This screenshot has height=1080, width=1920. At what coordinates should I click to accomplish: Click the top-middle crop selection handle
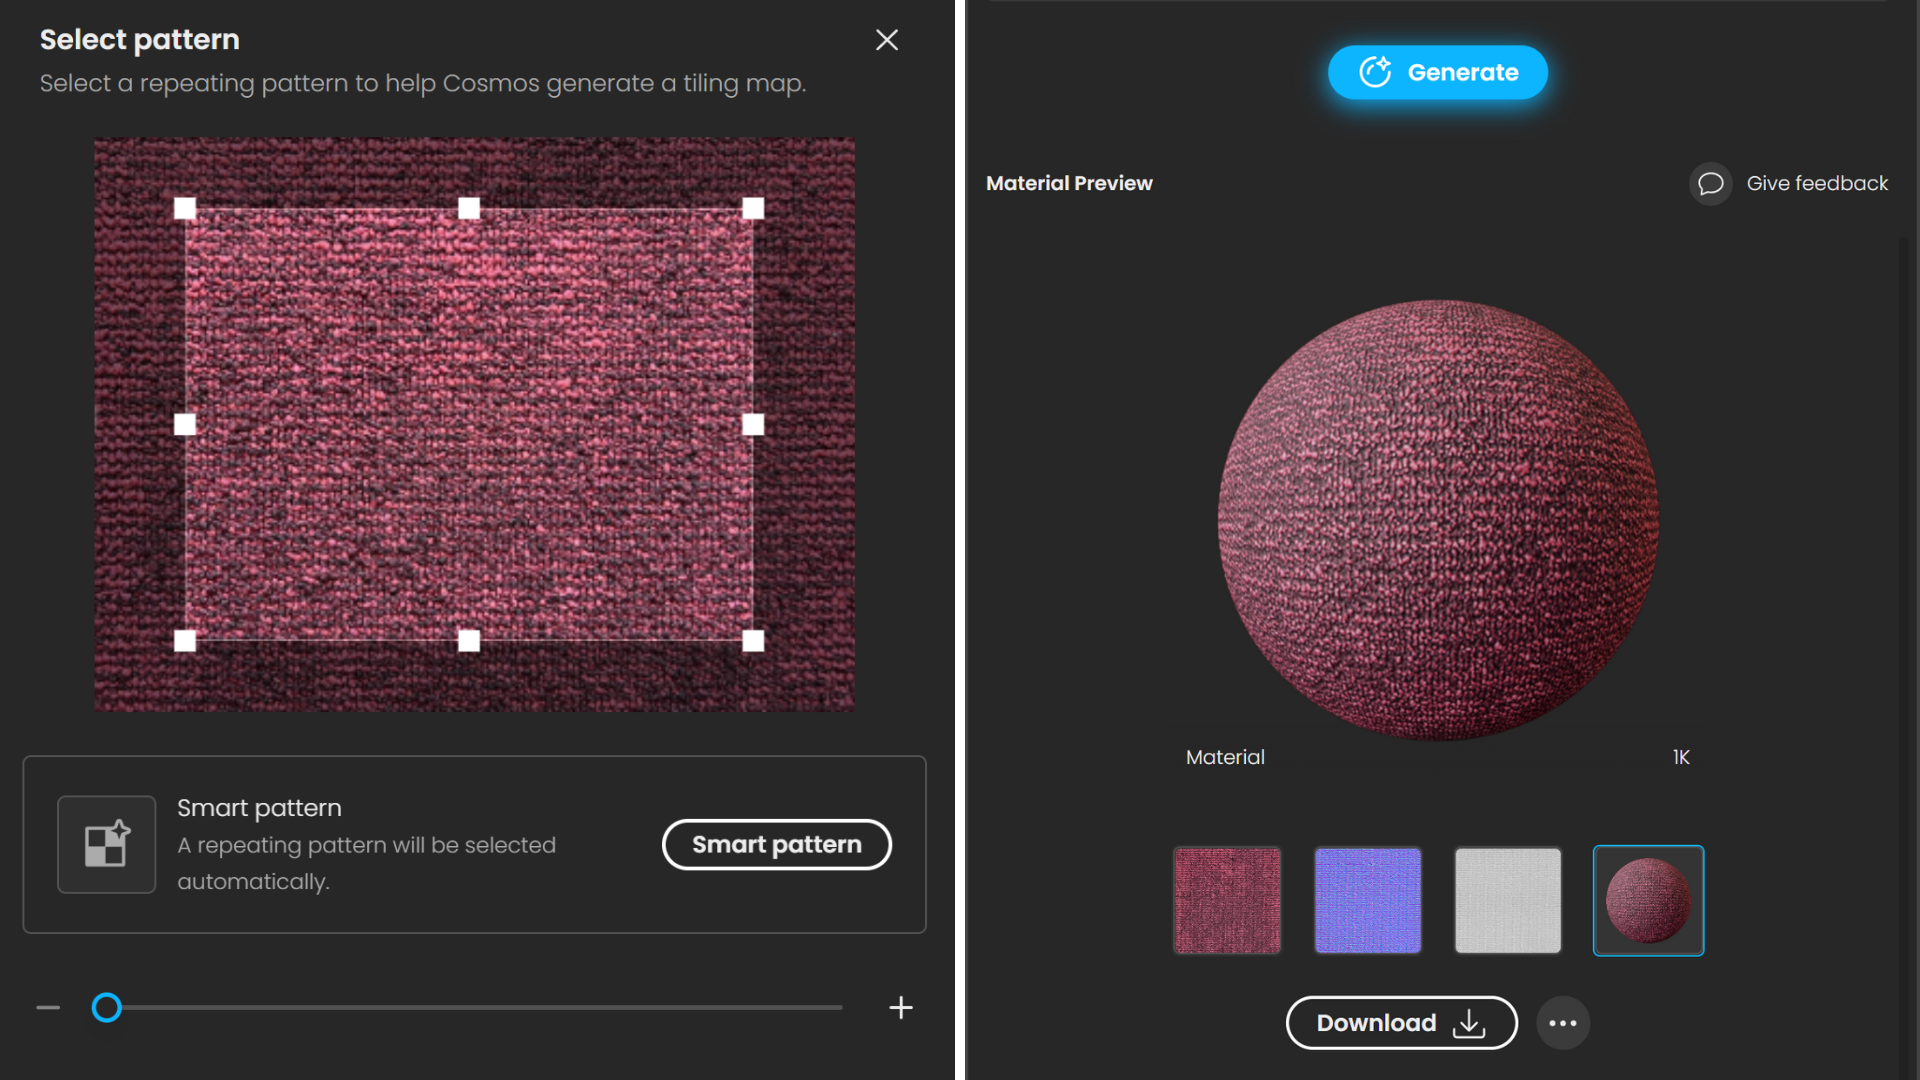tap(469, 208)
